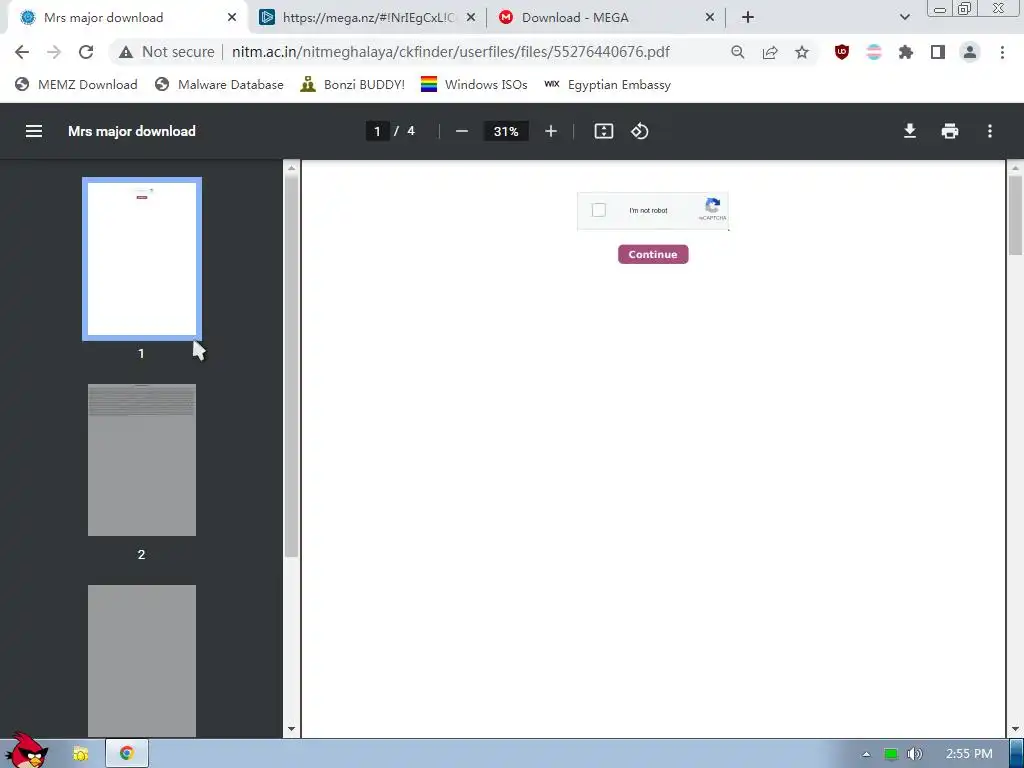This screenshot has width=1024, height=768.
Task: Click the purple Continue button
Action: point(653,255)
